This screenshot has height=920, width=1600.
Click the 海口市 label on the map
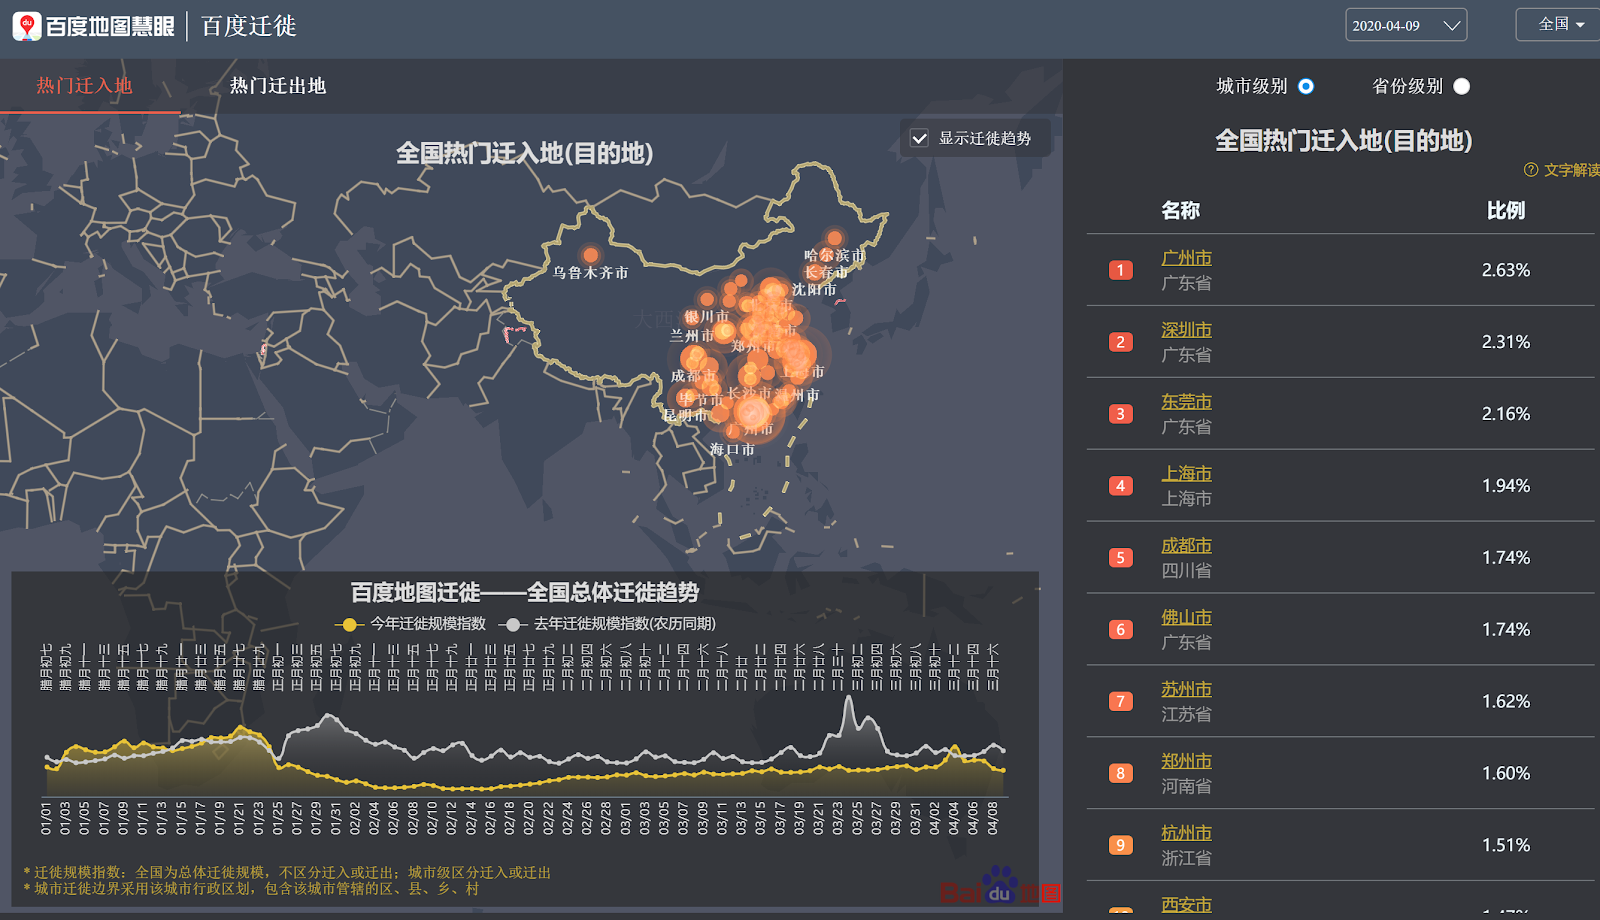[x=732, y=450]
